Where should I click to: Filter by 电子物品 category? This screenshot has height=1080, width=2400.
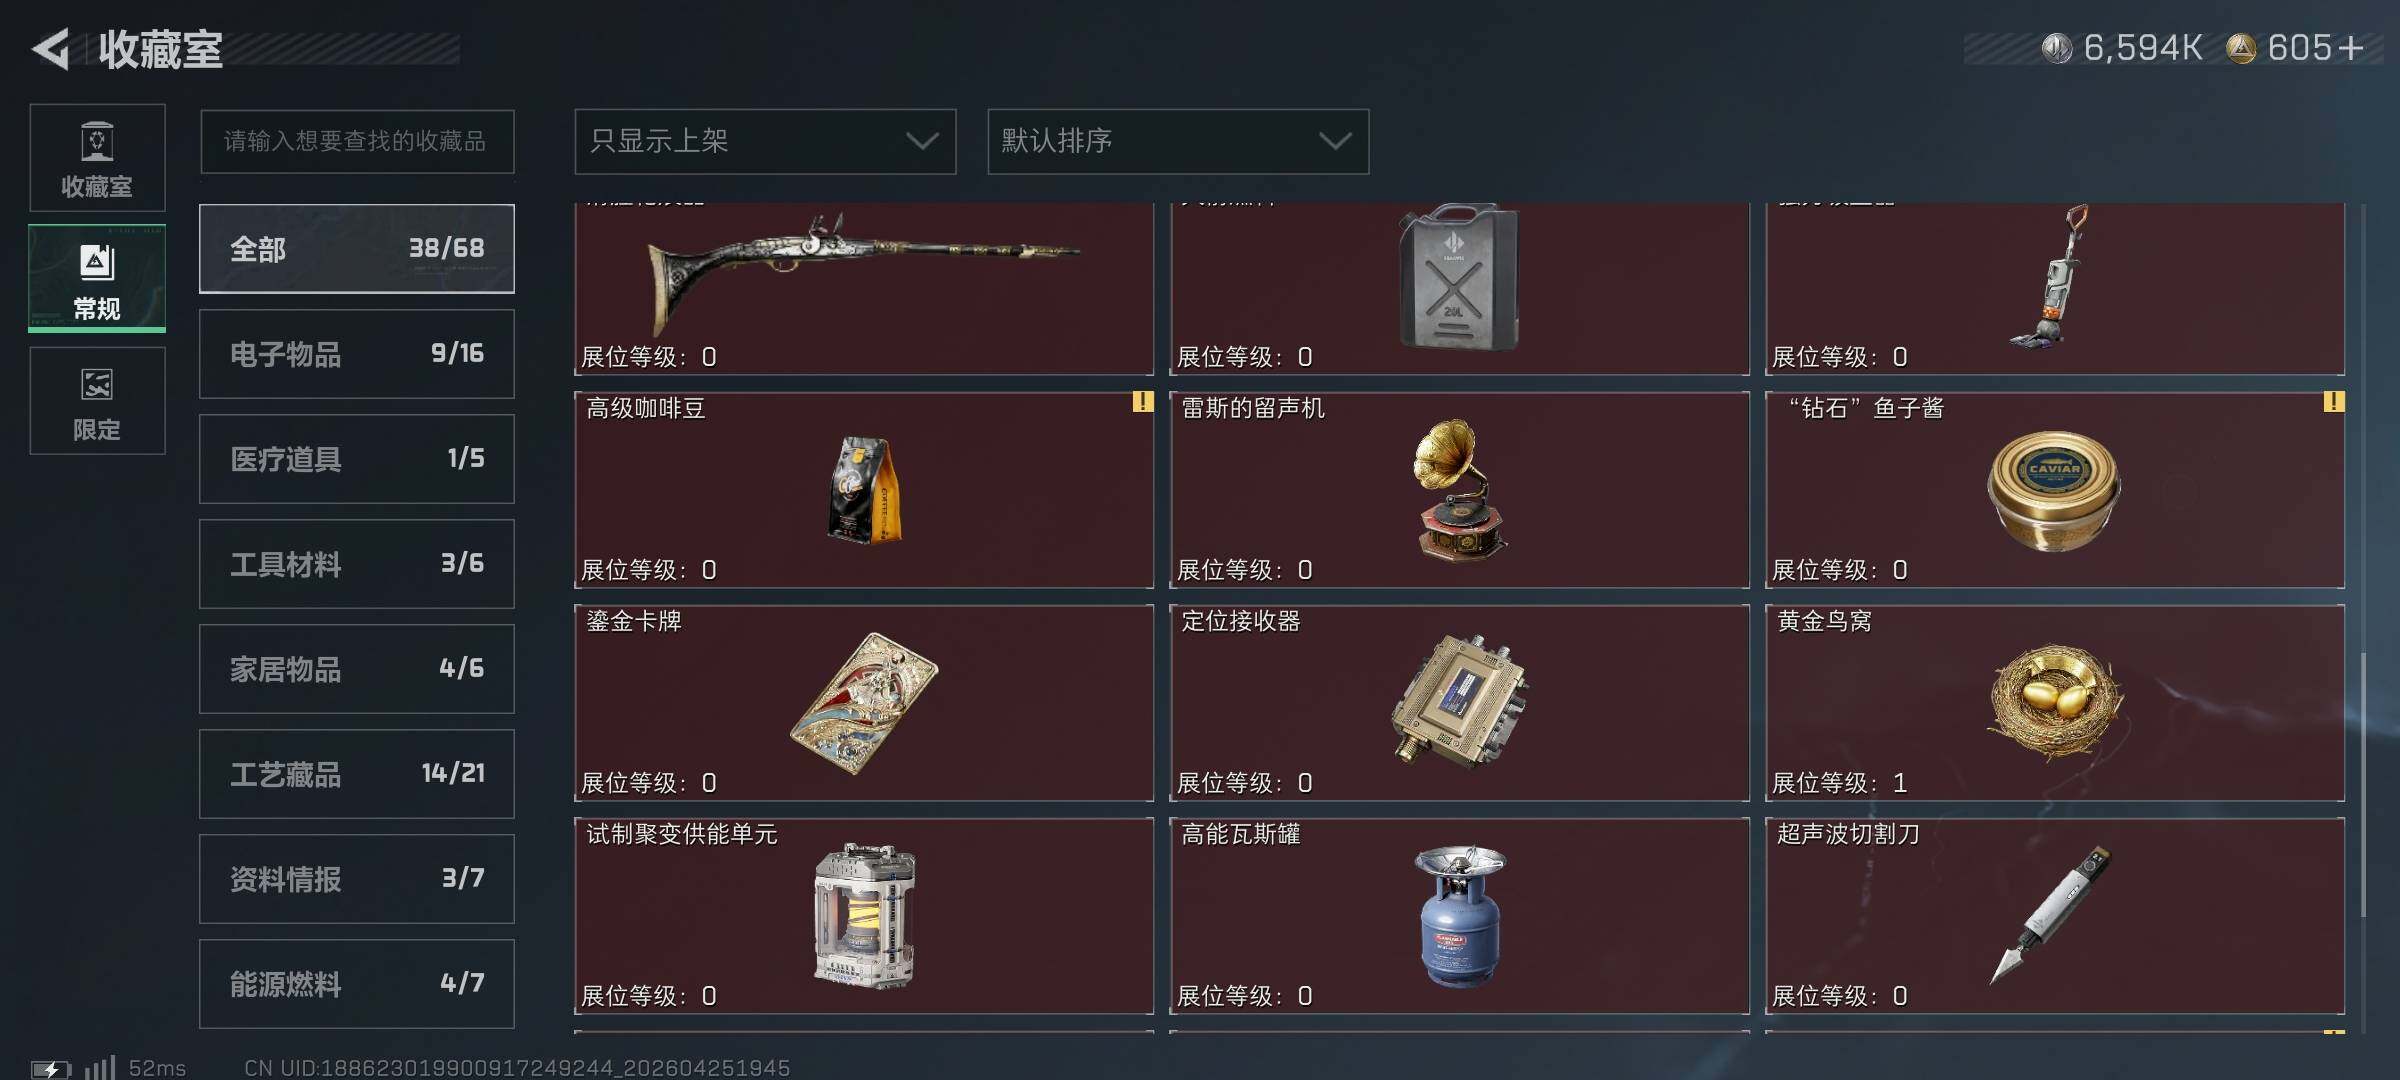pyautogui.click(x=357, y=354)
